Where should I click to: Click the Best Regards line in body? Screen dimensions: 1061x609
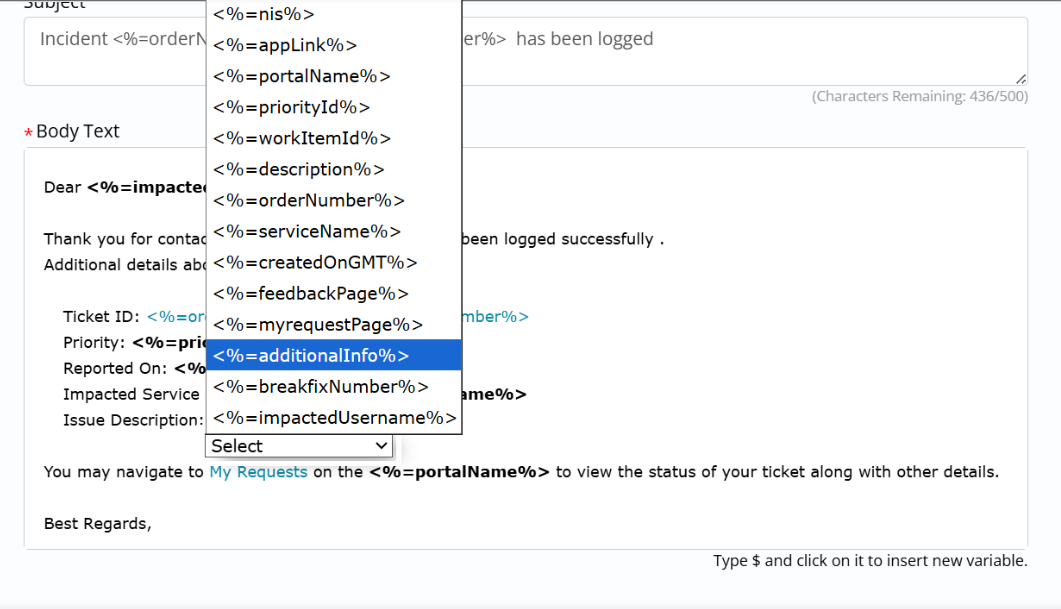(x=98, y=523)
